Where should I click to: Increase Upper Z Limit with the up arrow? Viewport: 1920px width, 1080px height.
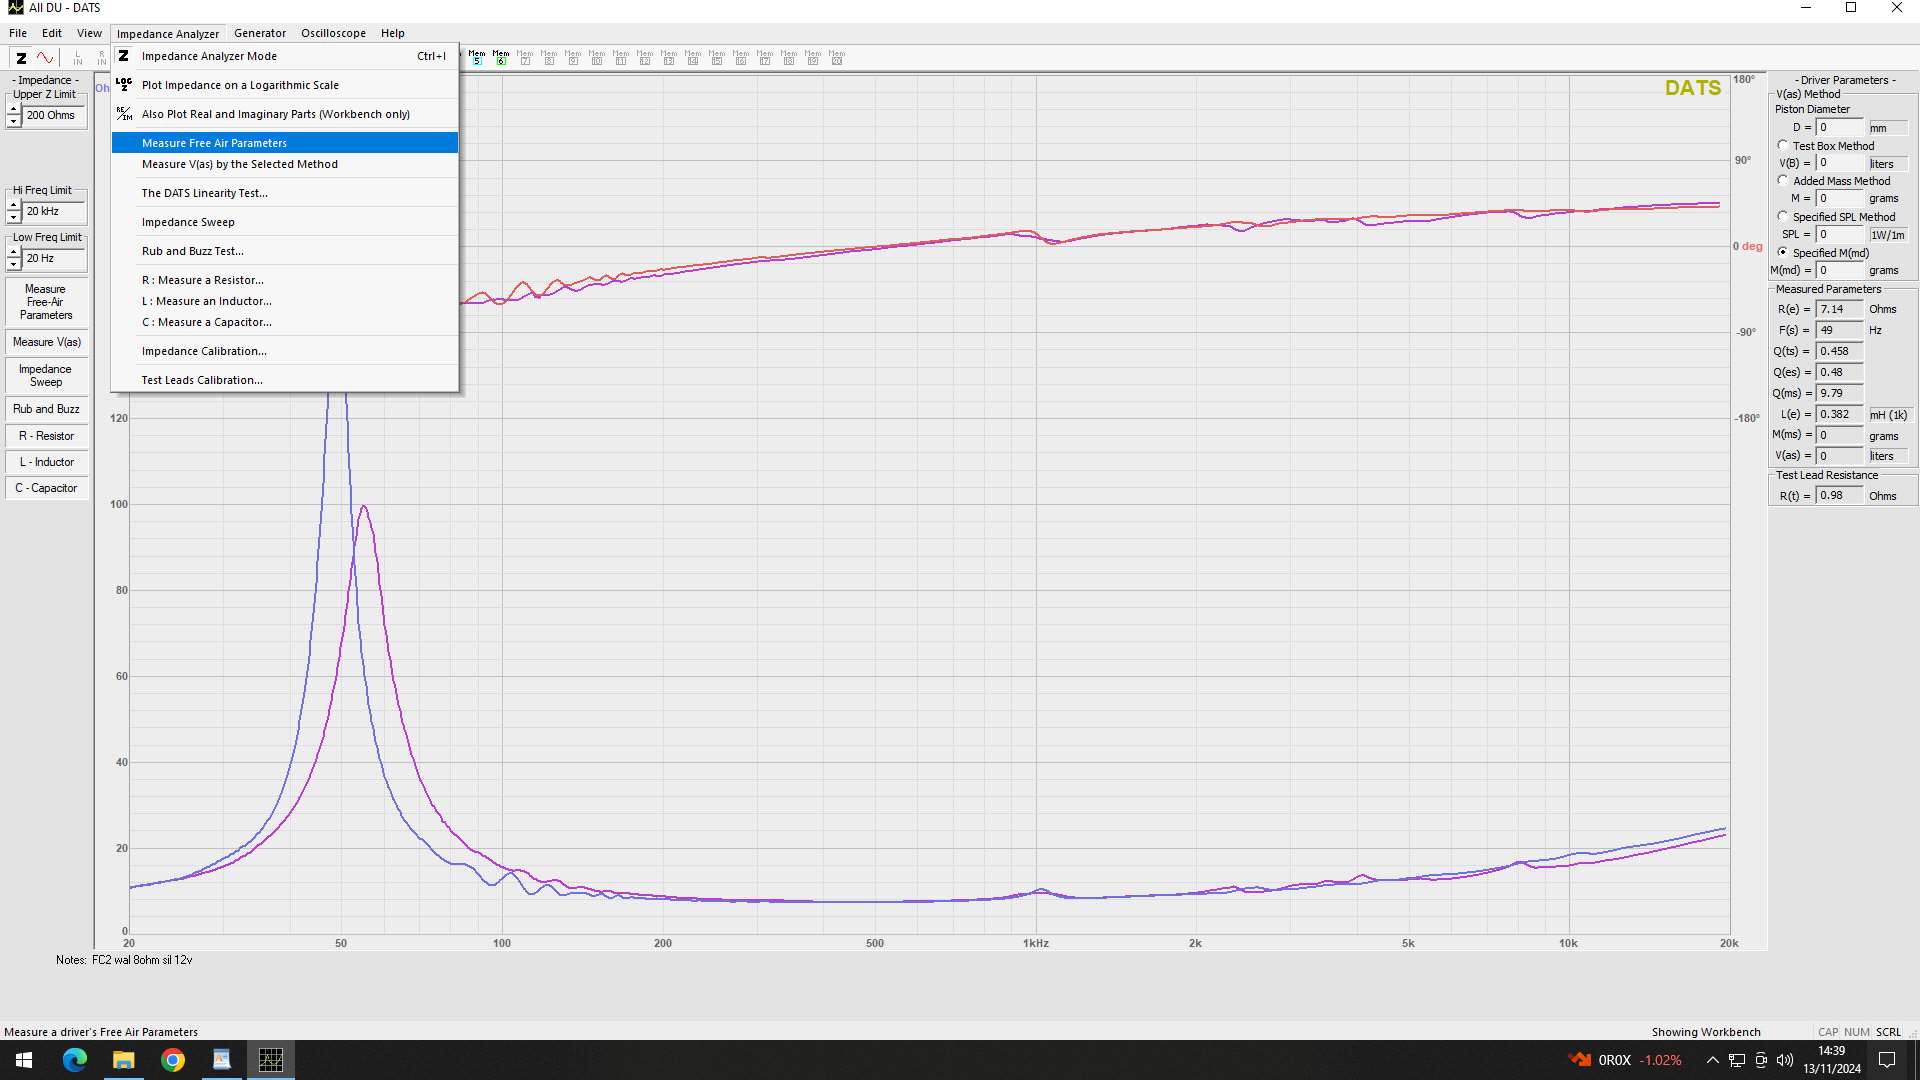coord(13,109)
